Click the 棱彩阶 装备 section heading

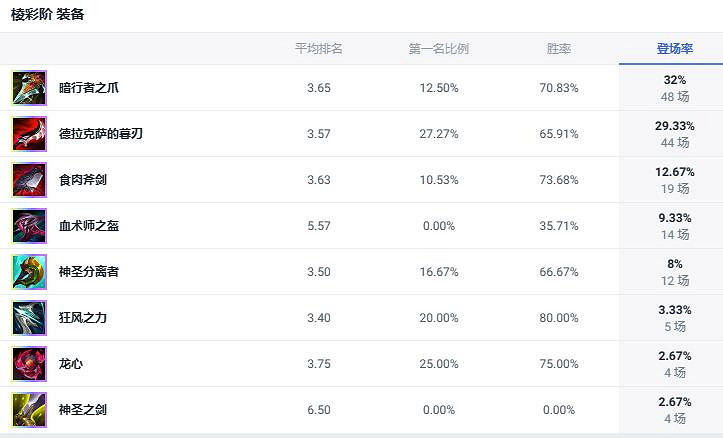tap(48, 15)
